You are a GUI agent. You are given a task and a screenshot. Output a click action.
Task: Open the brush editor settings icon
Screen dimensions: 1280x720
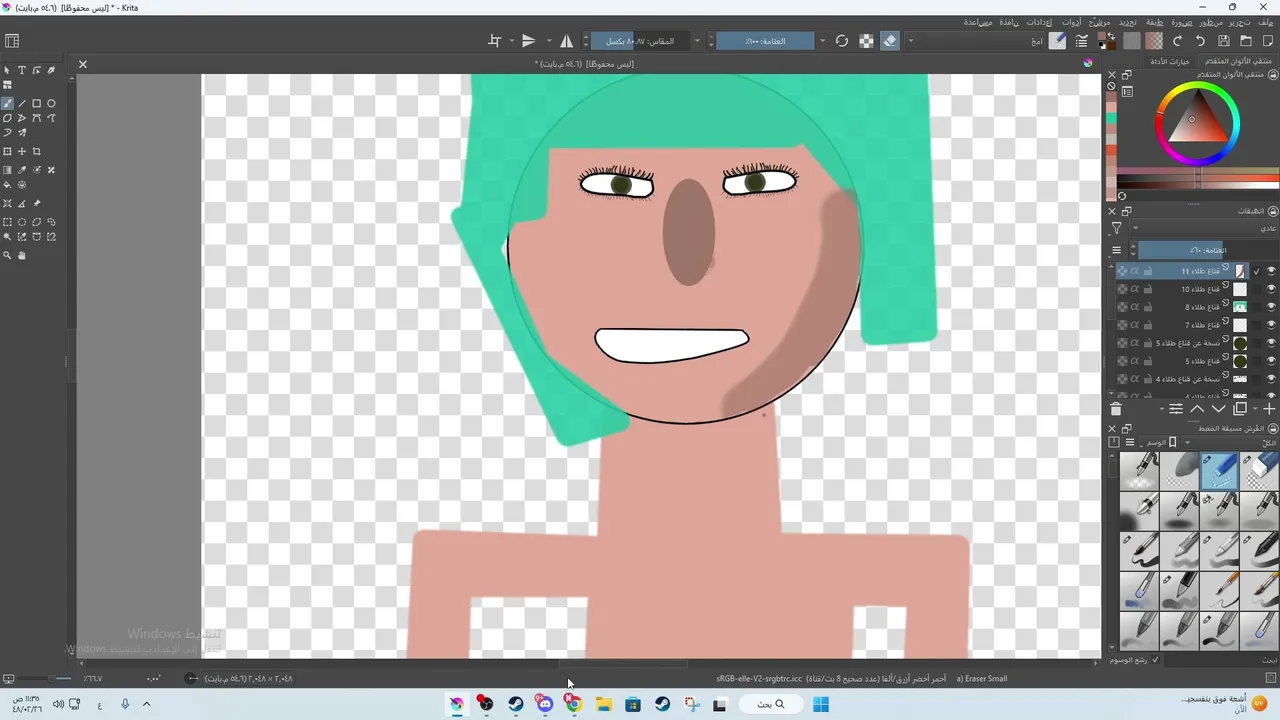pos(1081,41)
